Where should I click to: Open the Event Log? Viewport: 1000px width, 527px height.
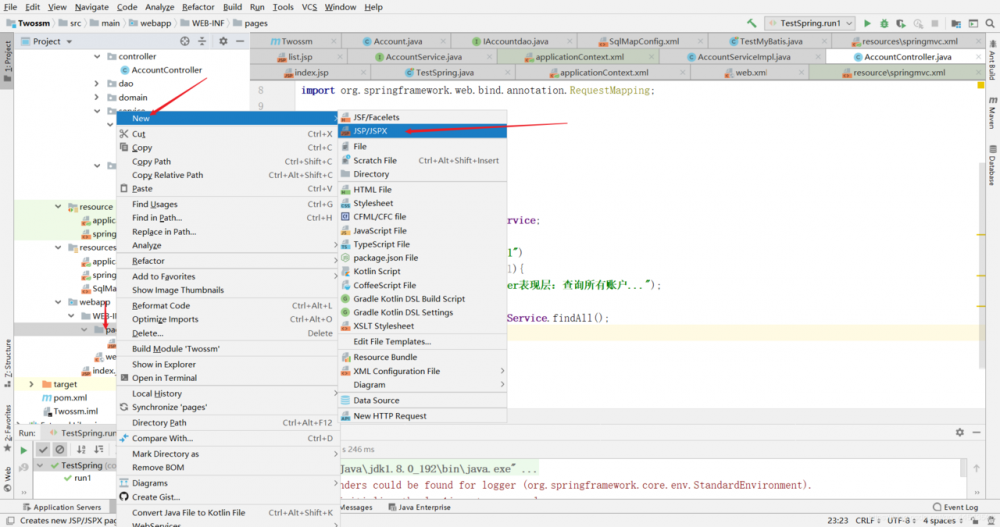(x=960, y=508)
